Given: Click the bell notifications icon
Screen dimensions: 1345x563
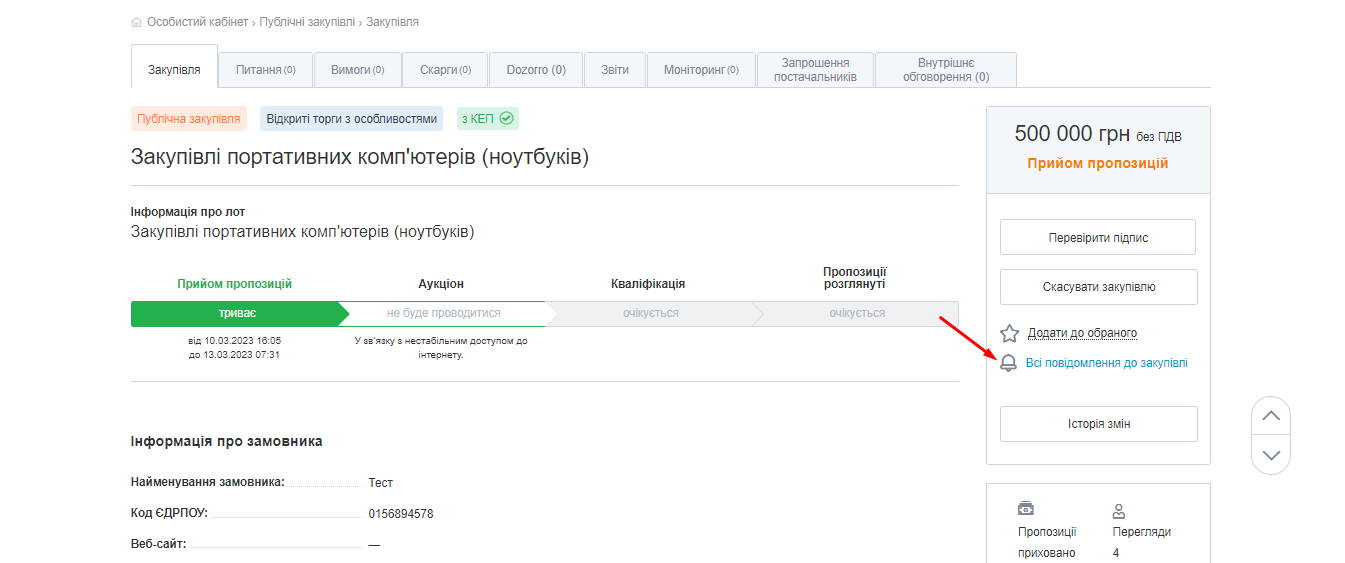Looking at the screenshot, I should (1009, 363).
